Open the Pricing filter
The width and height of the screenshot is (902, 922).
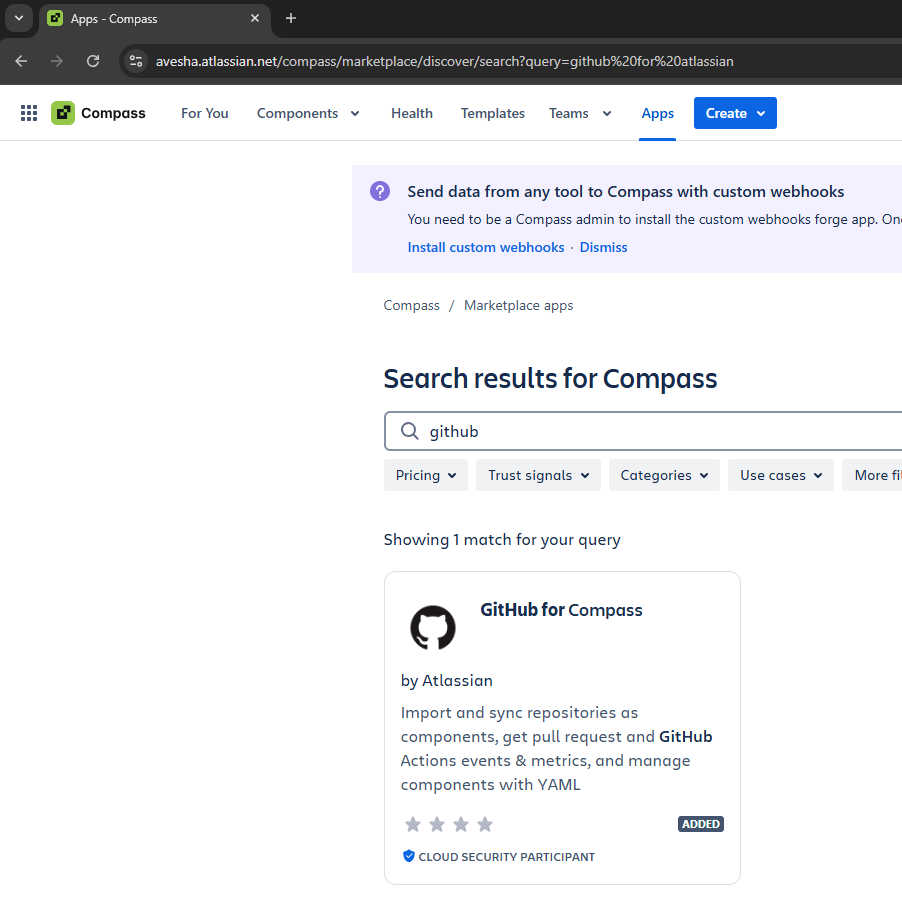(x=425, y=474)
